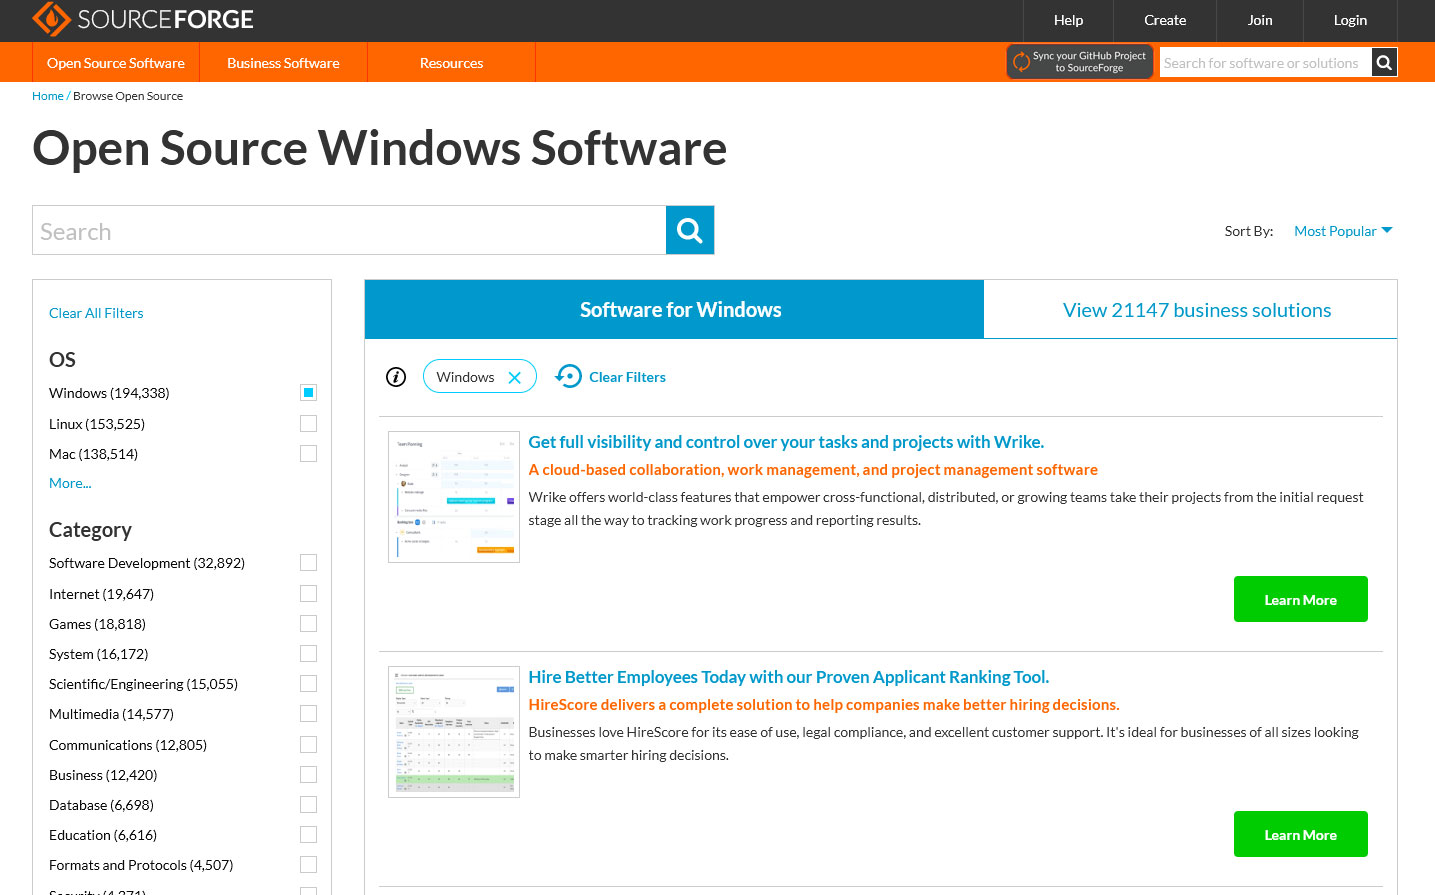Enable the Games category checkbox
This screenshot has width=1435, height=895.
click(x=308, y=624)
